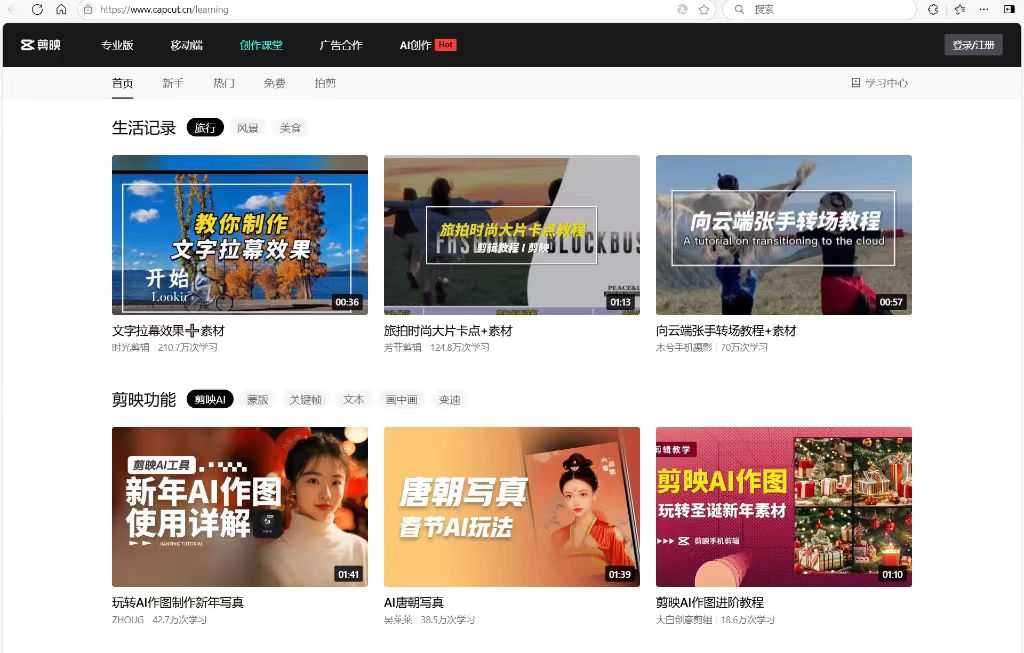This screenshot has height=653, width=1024.
Task: Open browser extensions icon in toolbar
Action: (x=933, y=9)
